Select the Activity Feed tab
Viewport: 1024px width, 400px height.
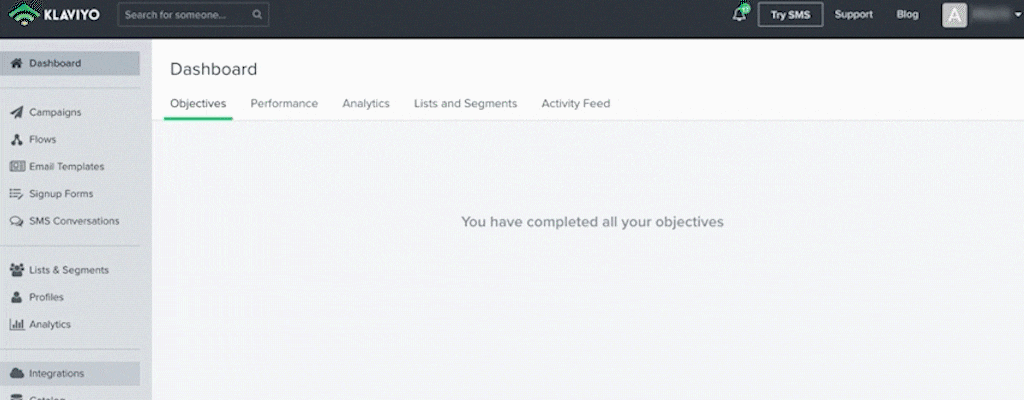[576, 103]
